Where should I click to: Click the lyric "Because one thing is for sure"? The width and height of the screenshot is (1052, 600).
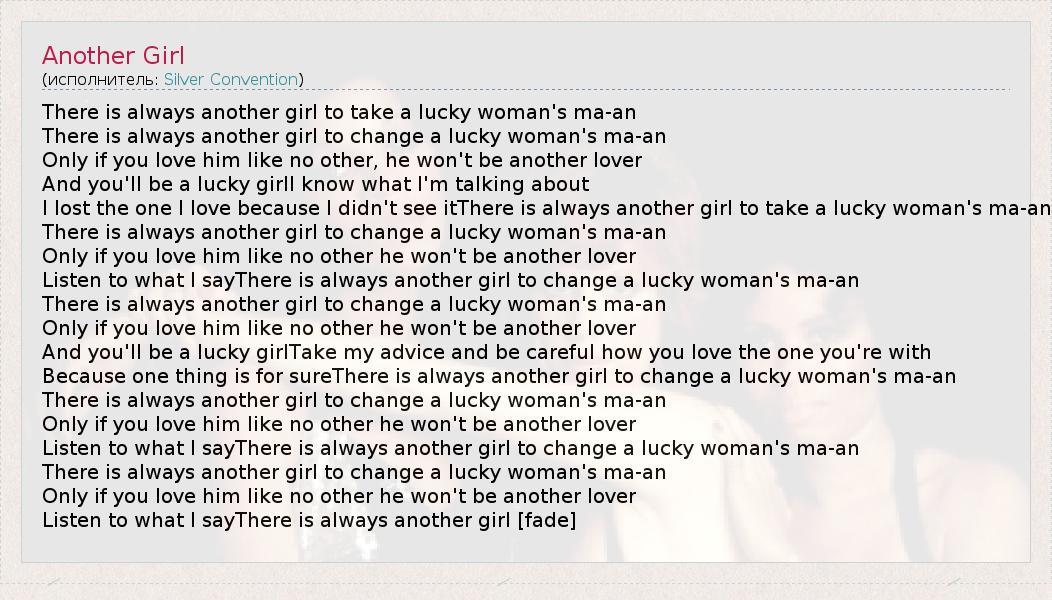(186, 376)
